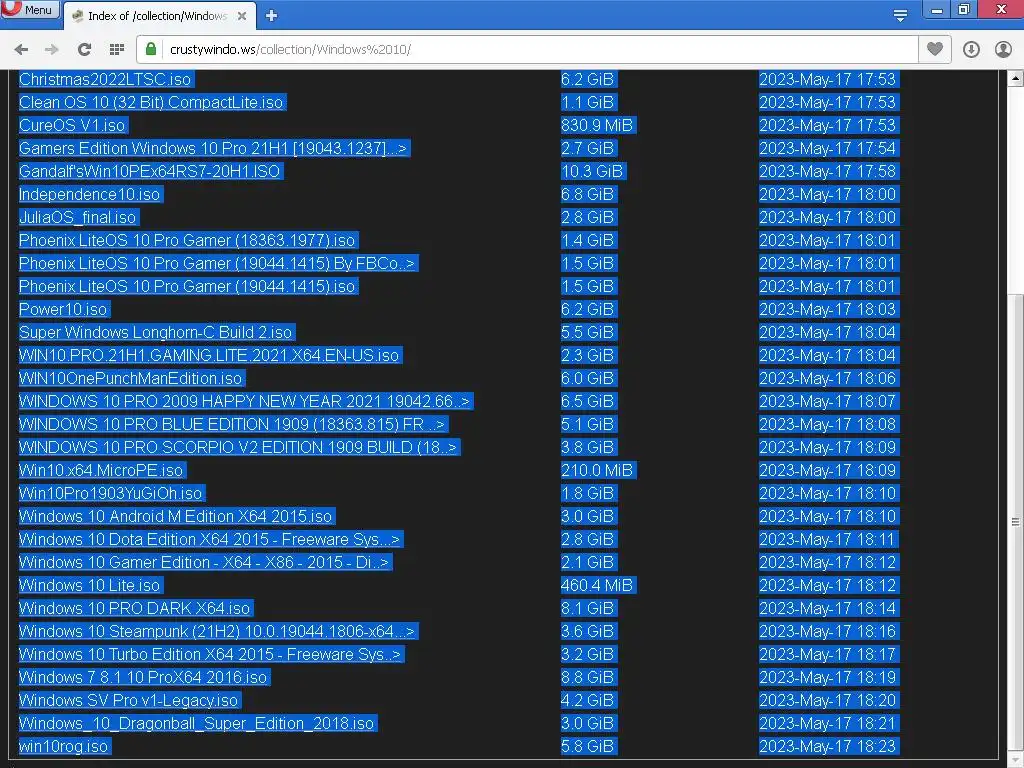Image resolution: width=1024 pixels, height=768 pixels.
Task: Bookmark the page with the heart icon
Action: click(935, 49)
